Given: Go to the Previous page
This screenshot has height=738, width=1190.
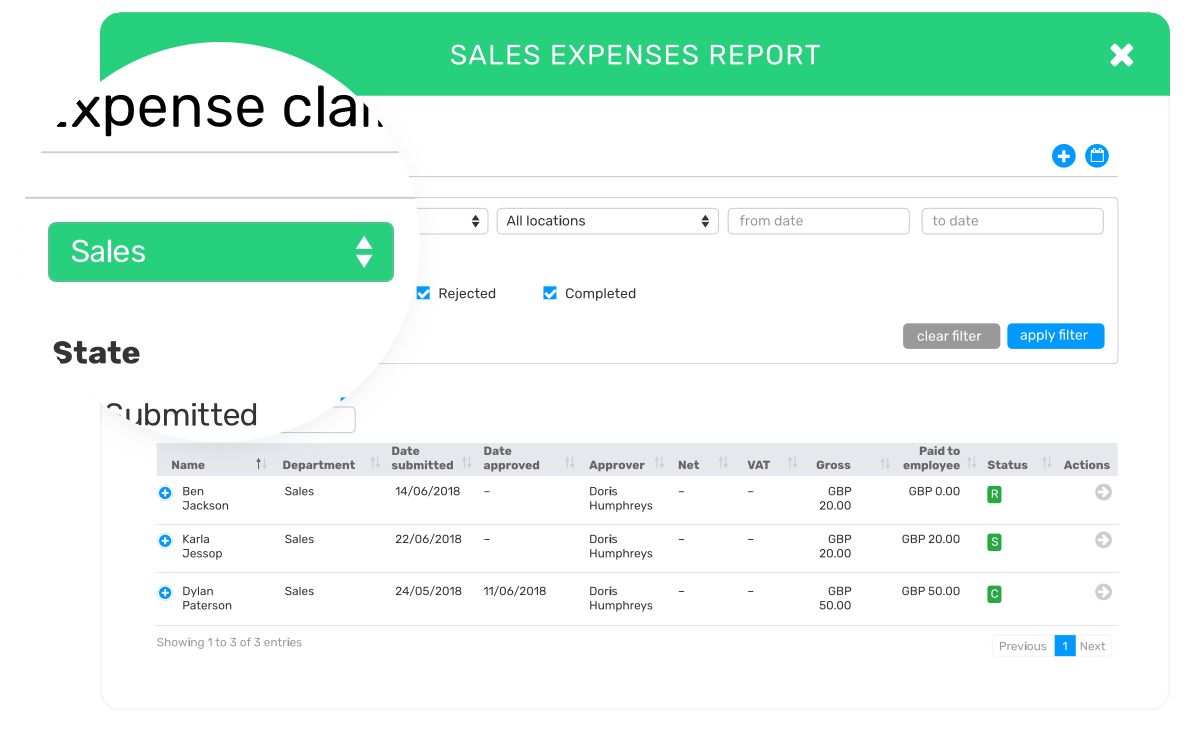Looking at the screenshot, I should [1022, 646].
